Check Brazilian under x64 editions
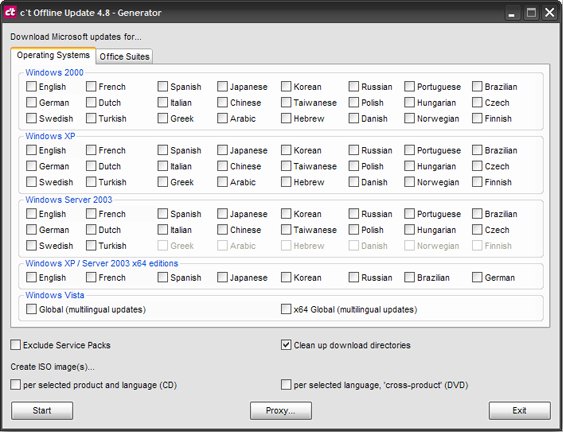563x432 pixels. (409, 277)
